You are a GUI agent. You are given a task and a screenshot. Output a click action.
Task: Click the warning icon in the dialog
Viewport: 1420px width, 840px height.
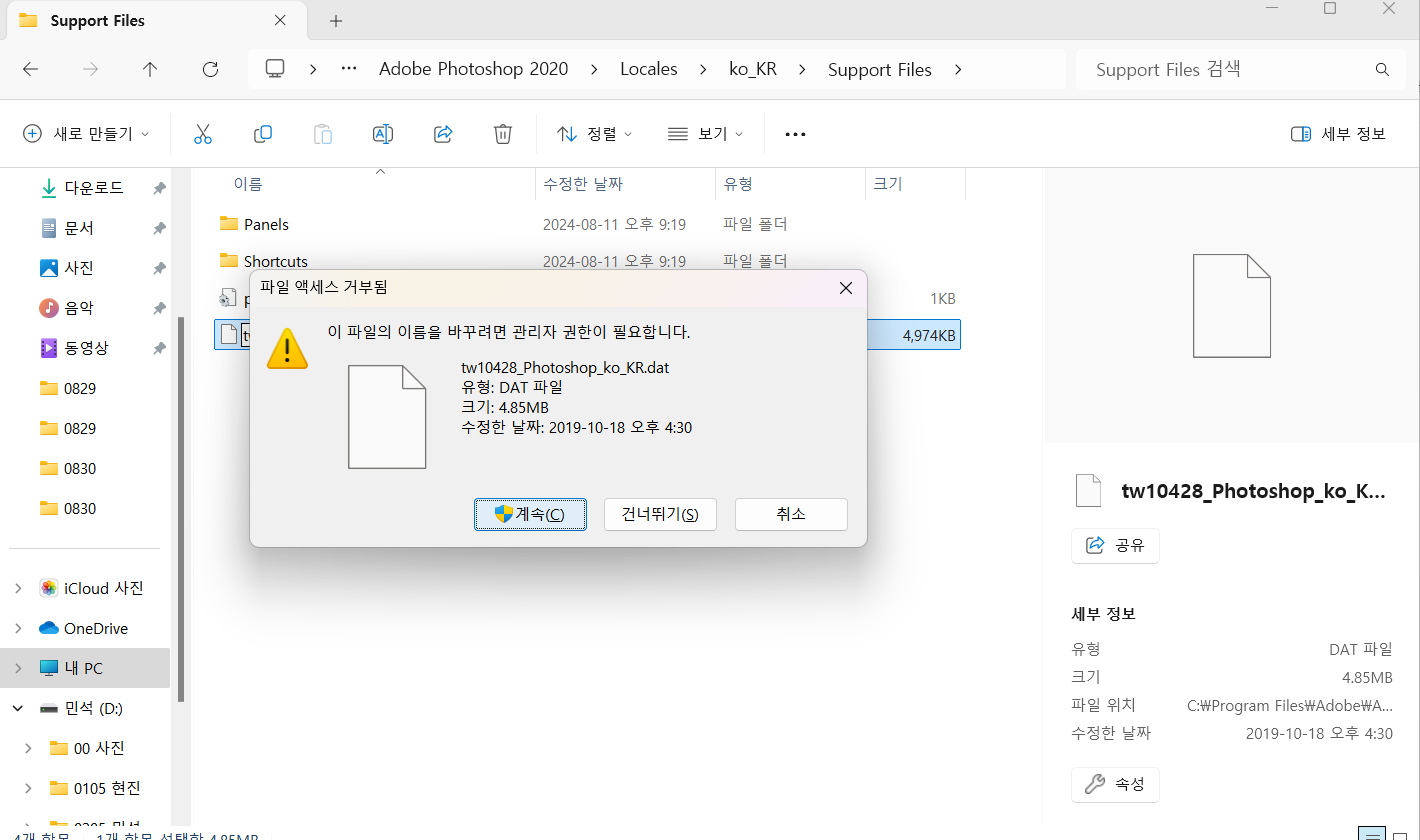pyautogui.click(x=287, y=347)
